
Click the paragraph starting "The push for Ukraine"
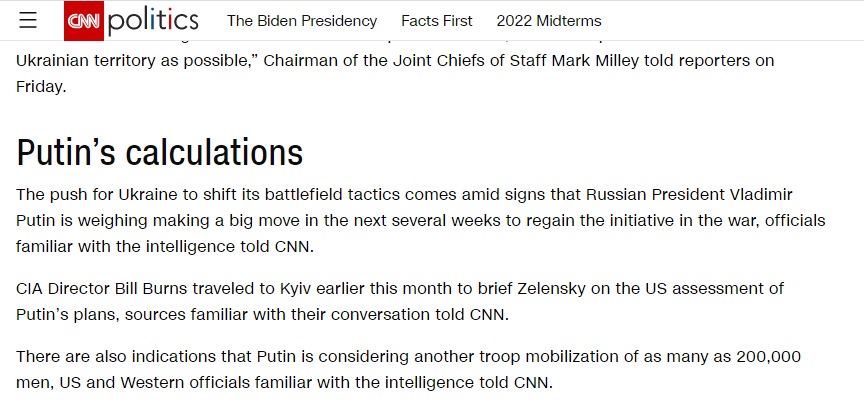click(420, 220)
